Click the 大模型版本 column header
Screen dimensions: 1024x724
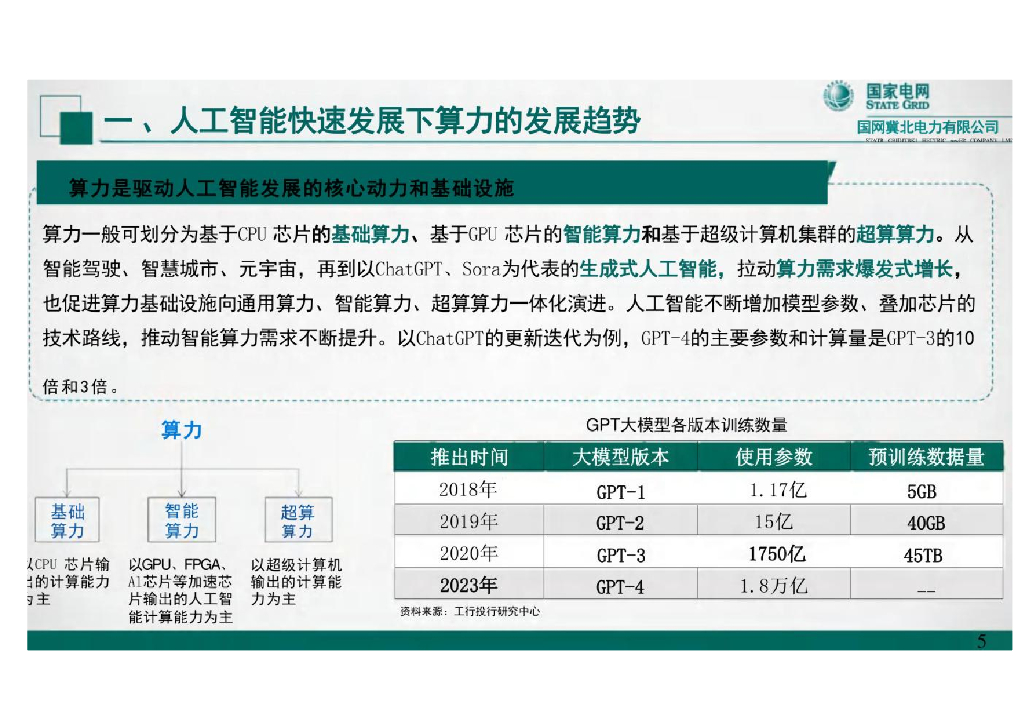point(620,457)
